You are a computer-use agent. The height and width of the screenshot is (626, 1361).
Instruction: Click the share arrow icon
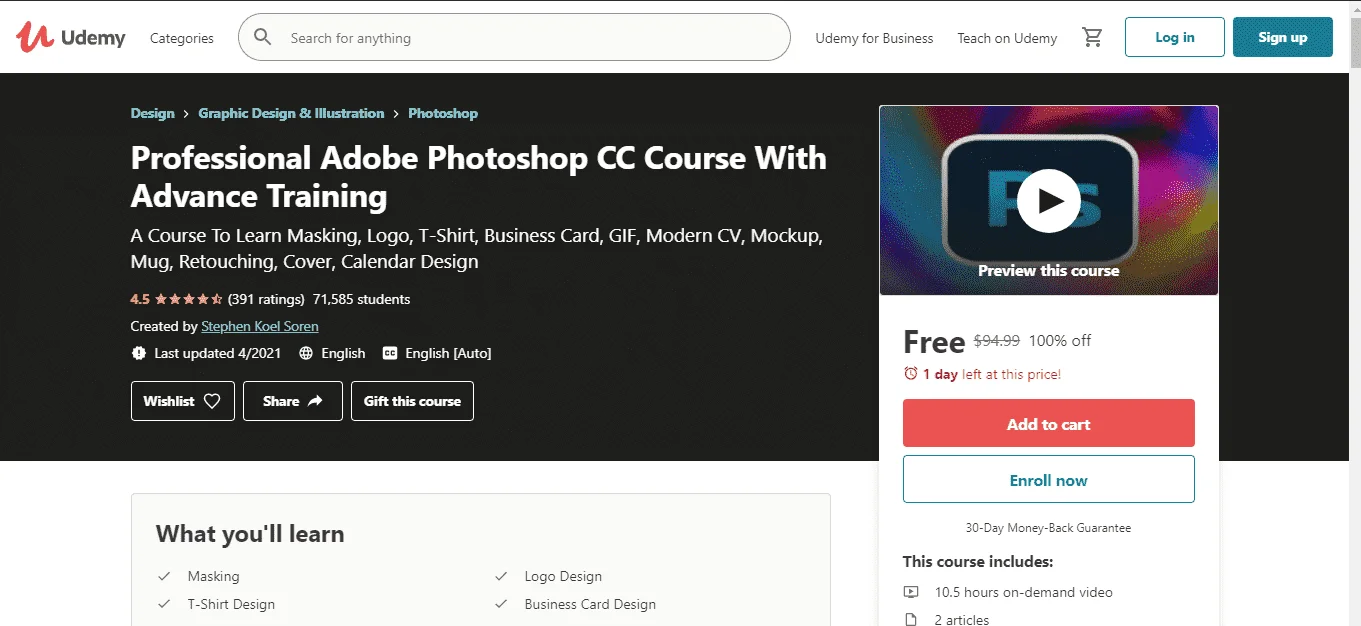[x=315, y=401]
